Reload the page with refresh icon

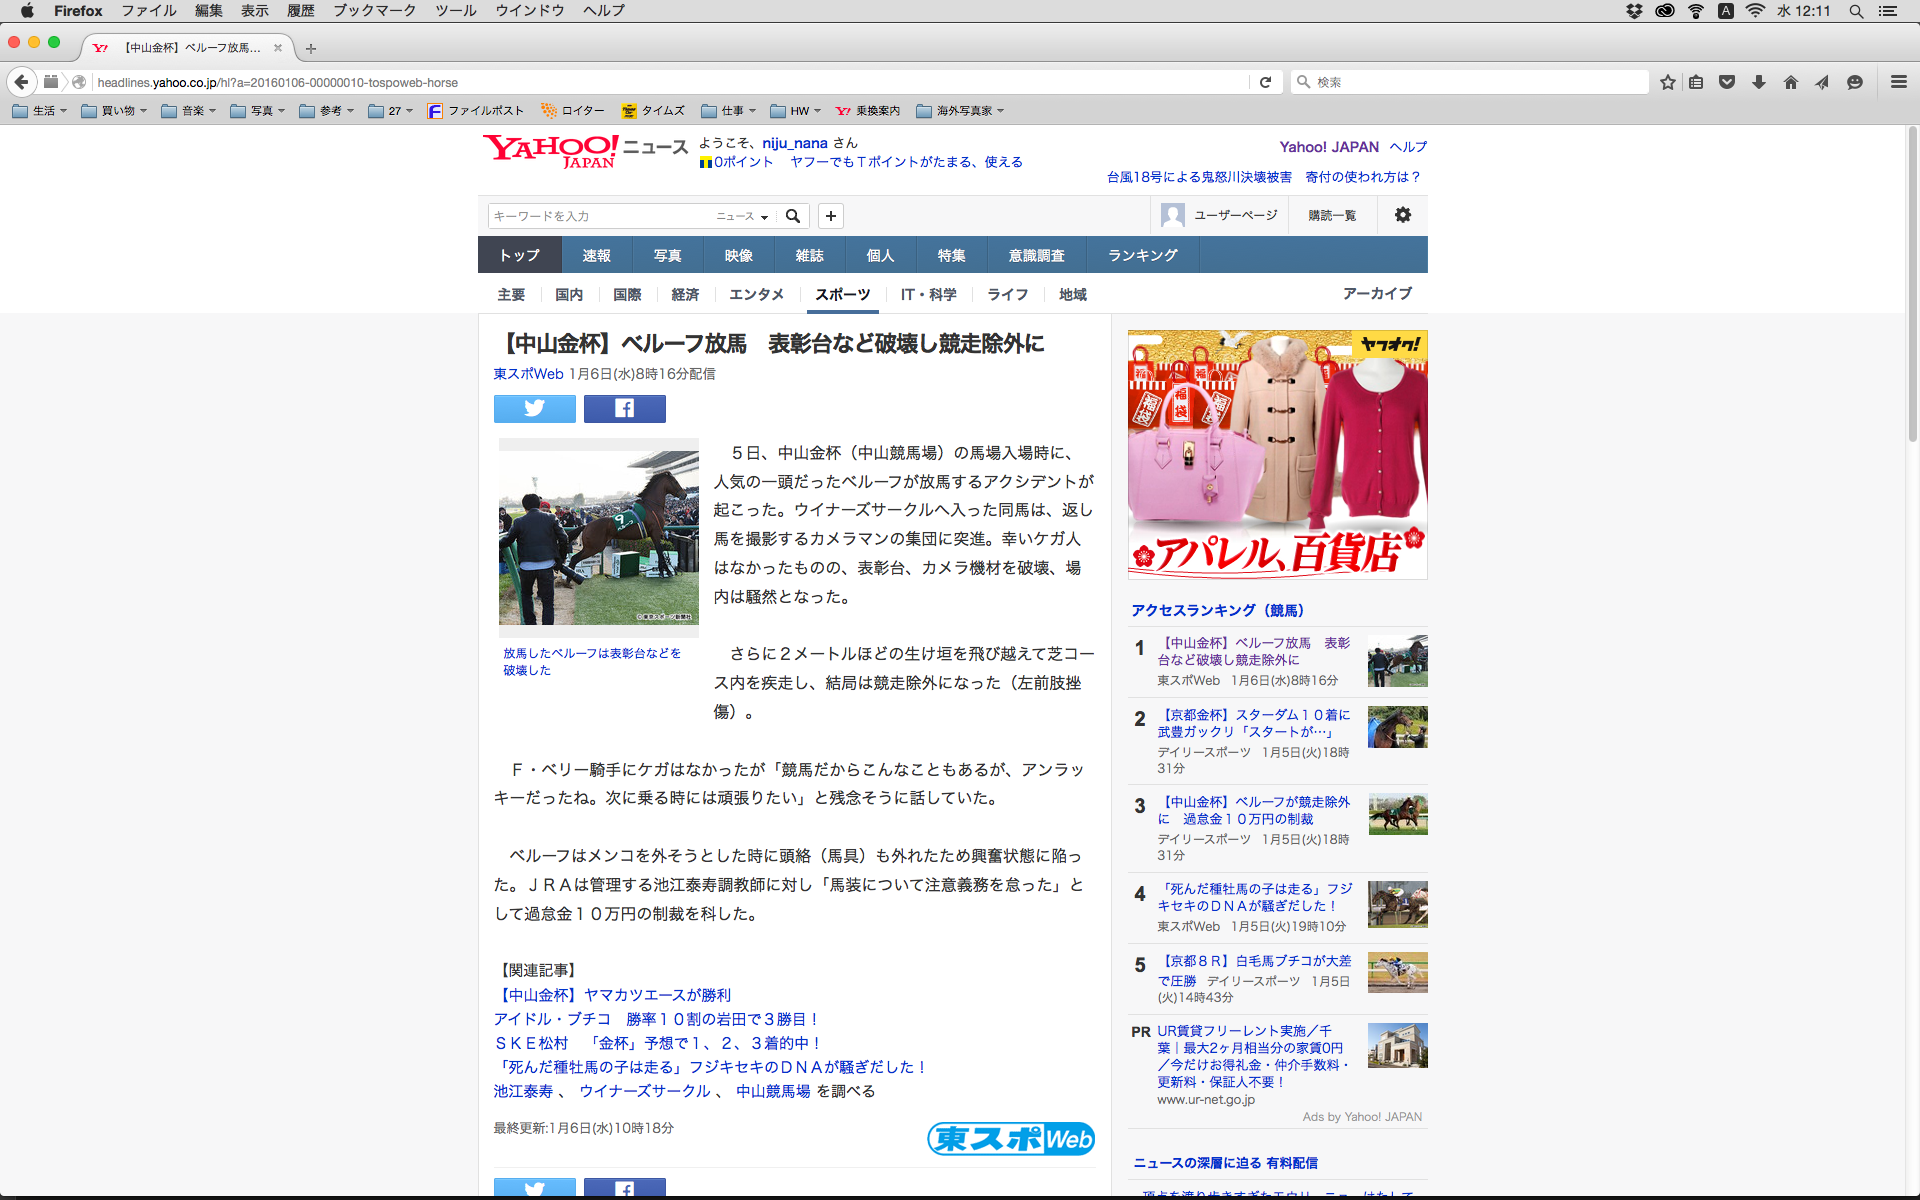click(x=1265, y=82)
